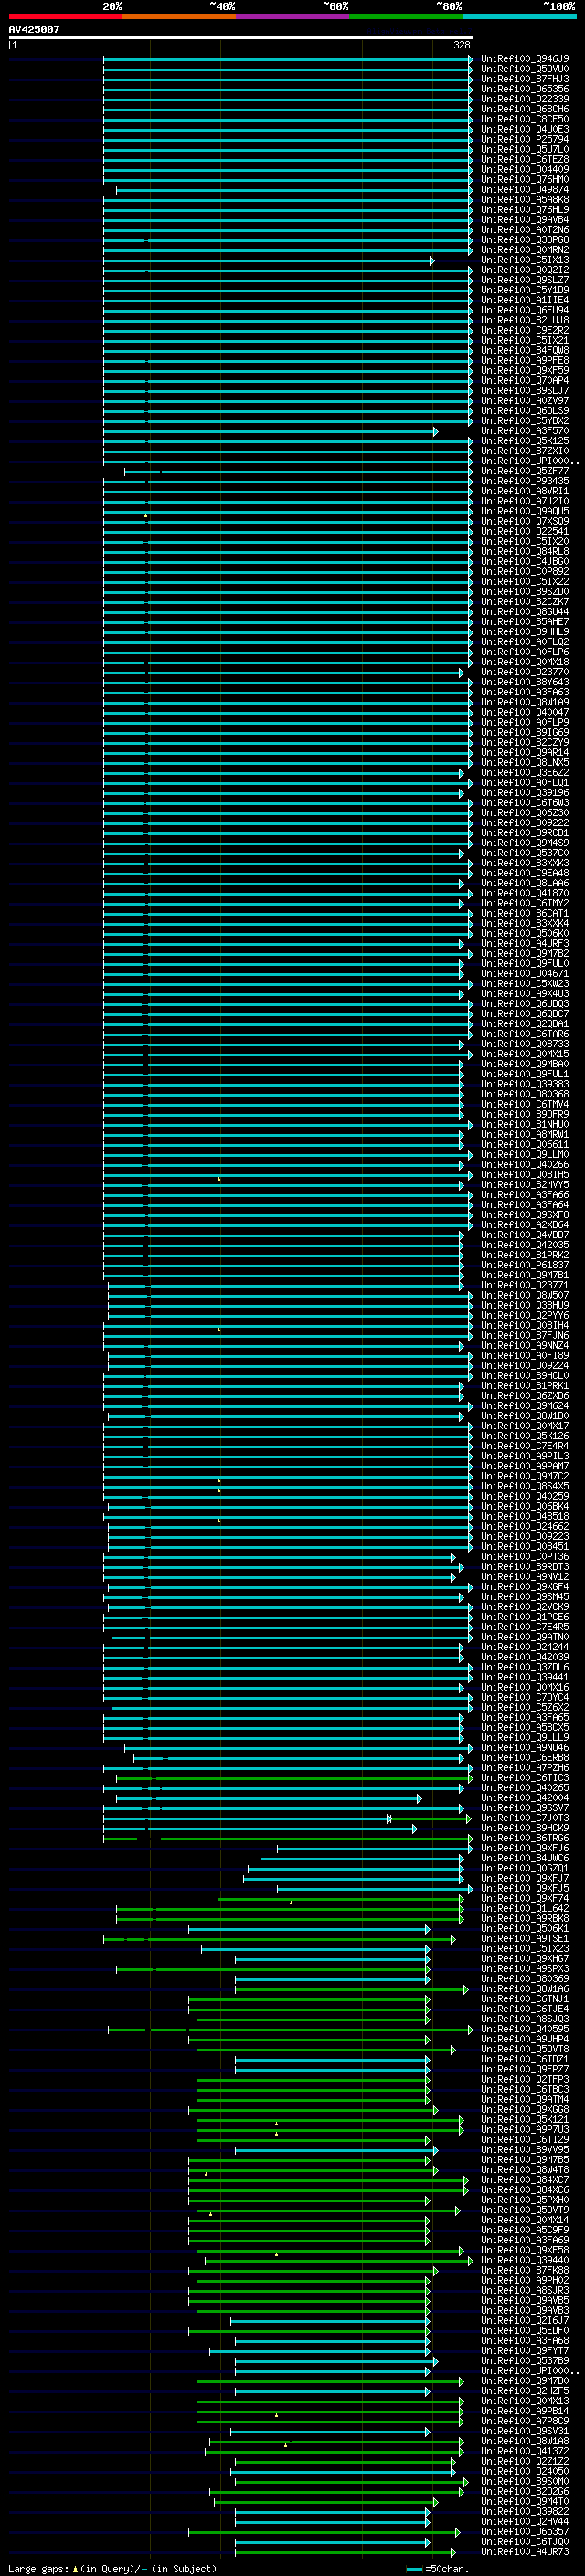Image resolution: width=585 pixels, height=2576 pixels.
Task: Click the UniRef100_B5AHE7 label
Action: 525,622
